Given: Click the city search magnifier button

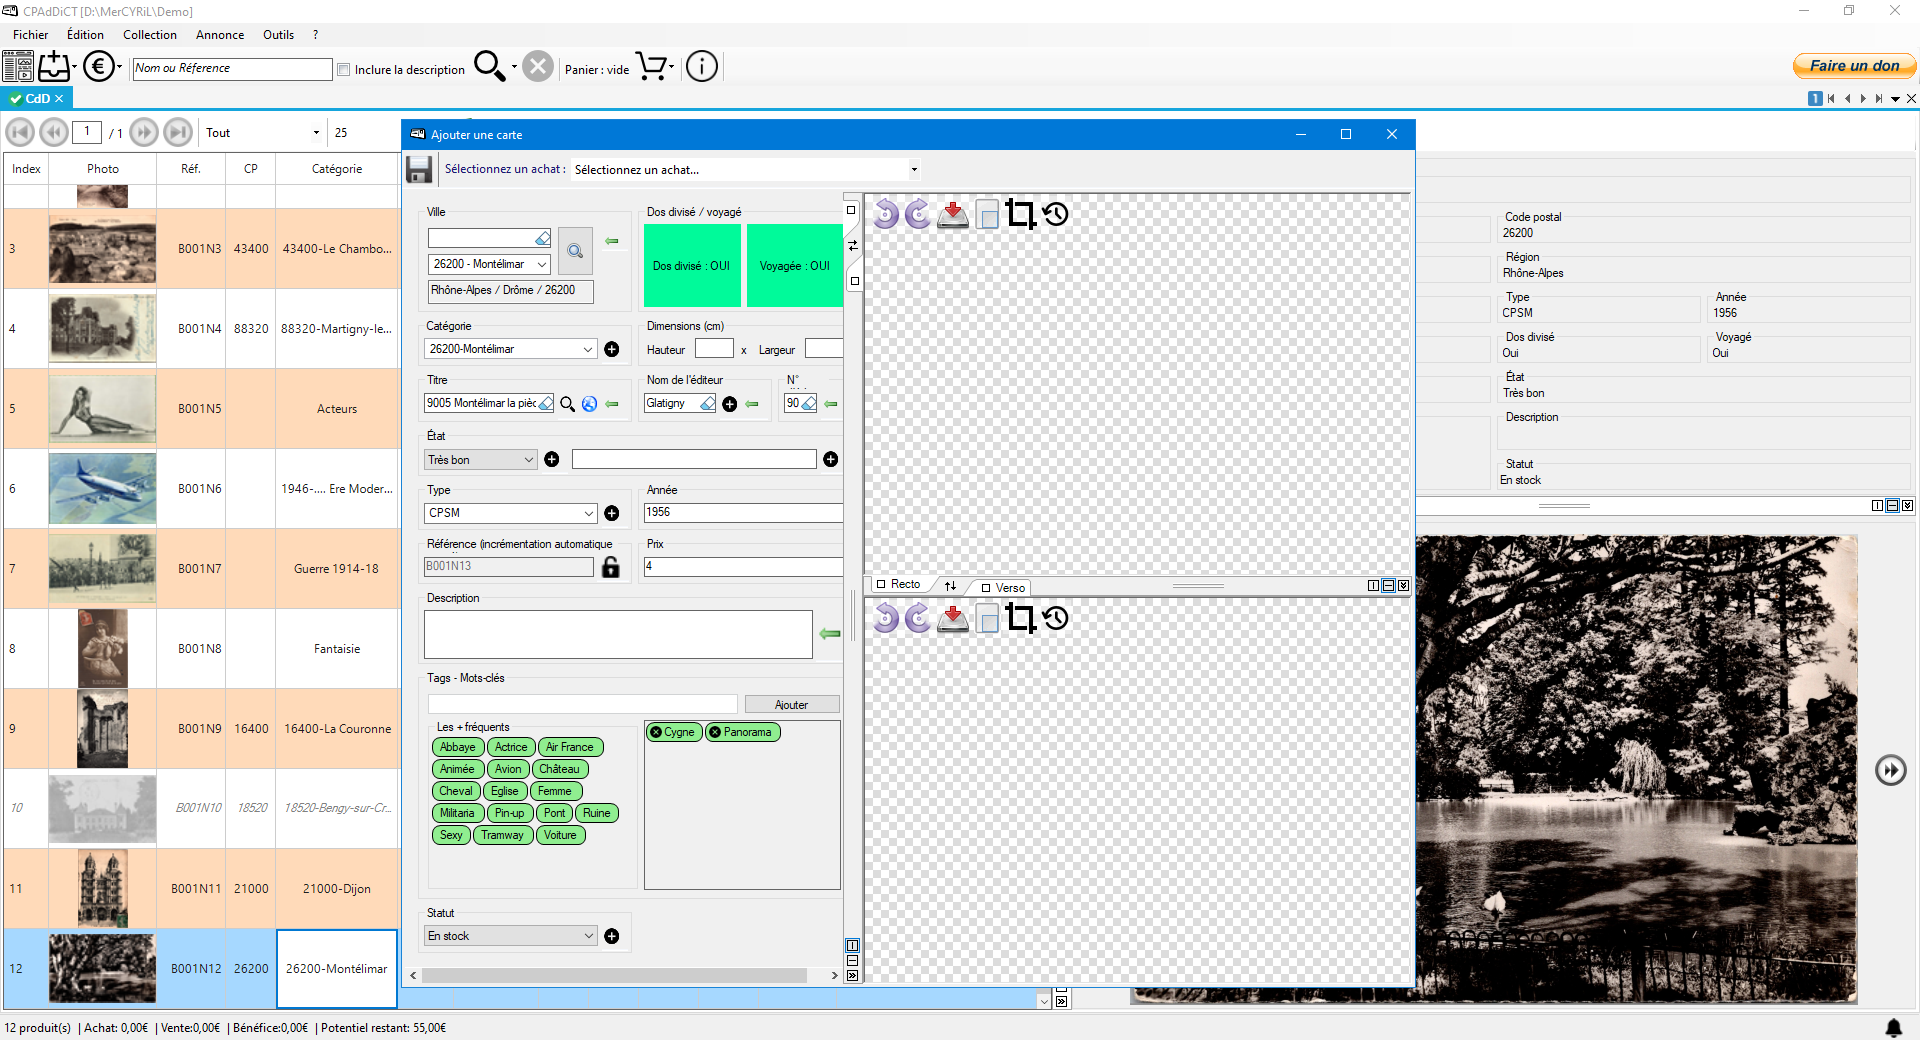Looking at the screenshot, I should (x=575, y=251).
